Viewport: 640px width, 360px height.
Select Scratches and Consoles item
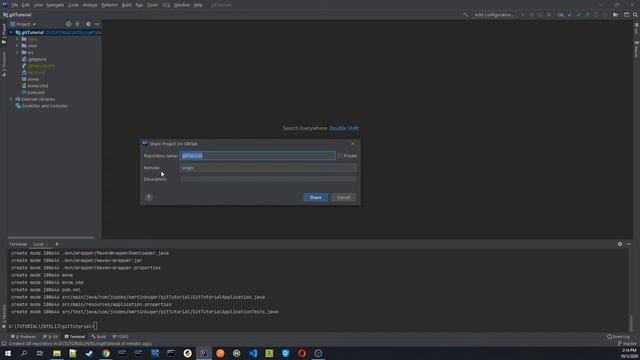(x=42, y=106)
